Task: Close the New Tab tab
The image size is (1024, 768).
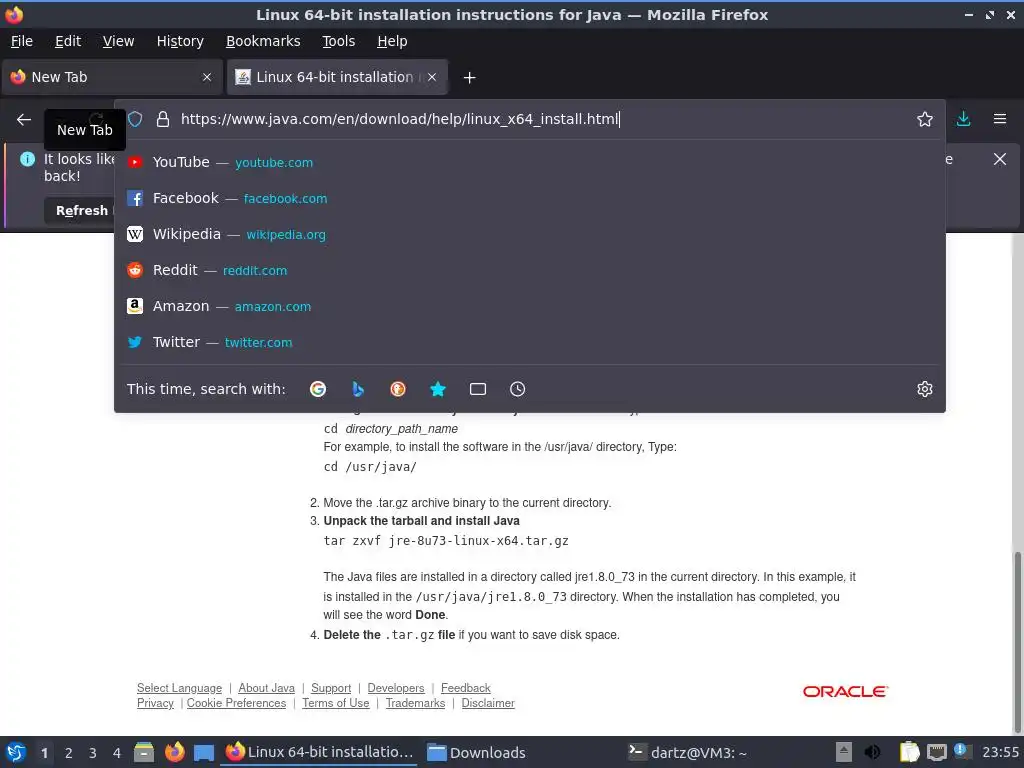Action: 207,77
